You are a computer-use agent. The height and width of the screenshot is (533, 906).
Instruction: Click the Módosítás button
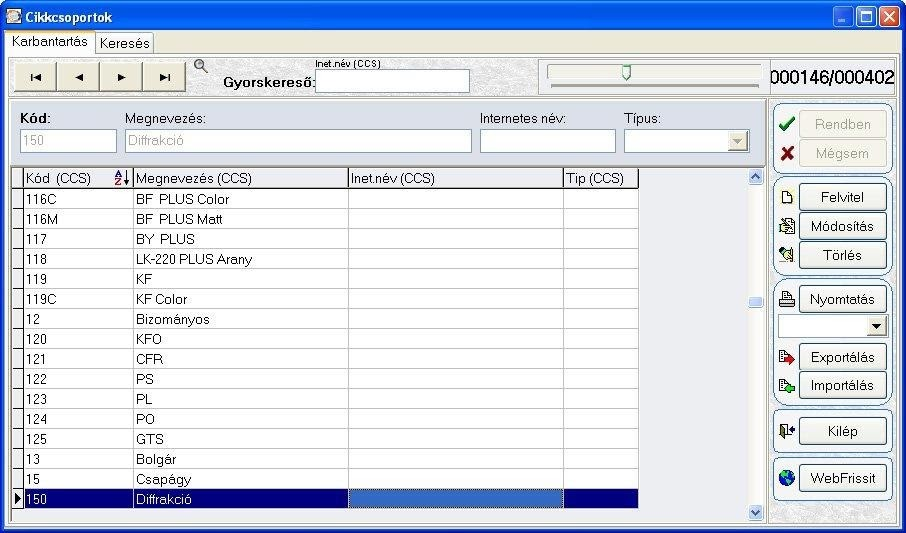coord(842,227)
